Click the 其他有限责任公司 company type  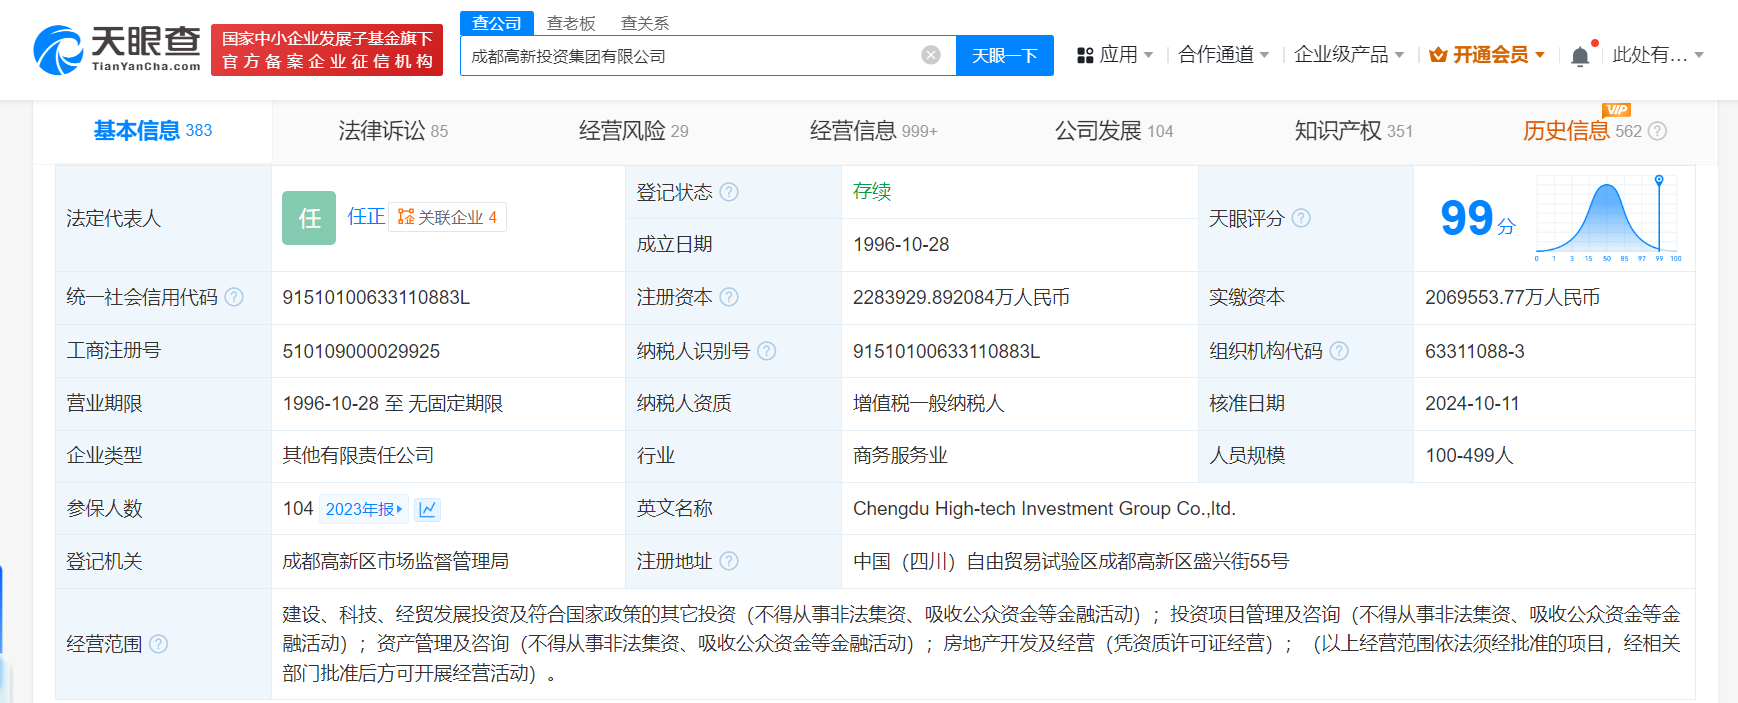358,456
